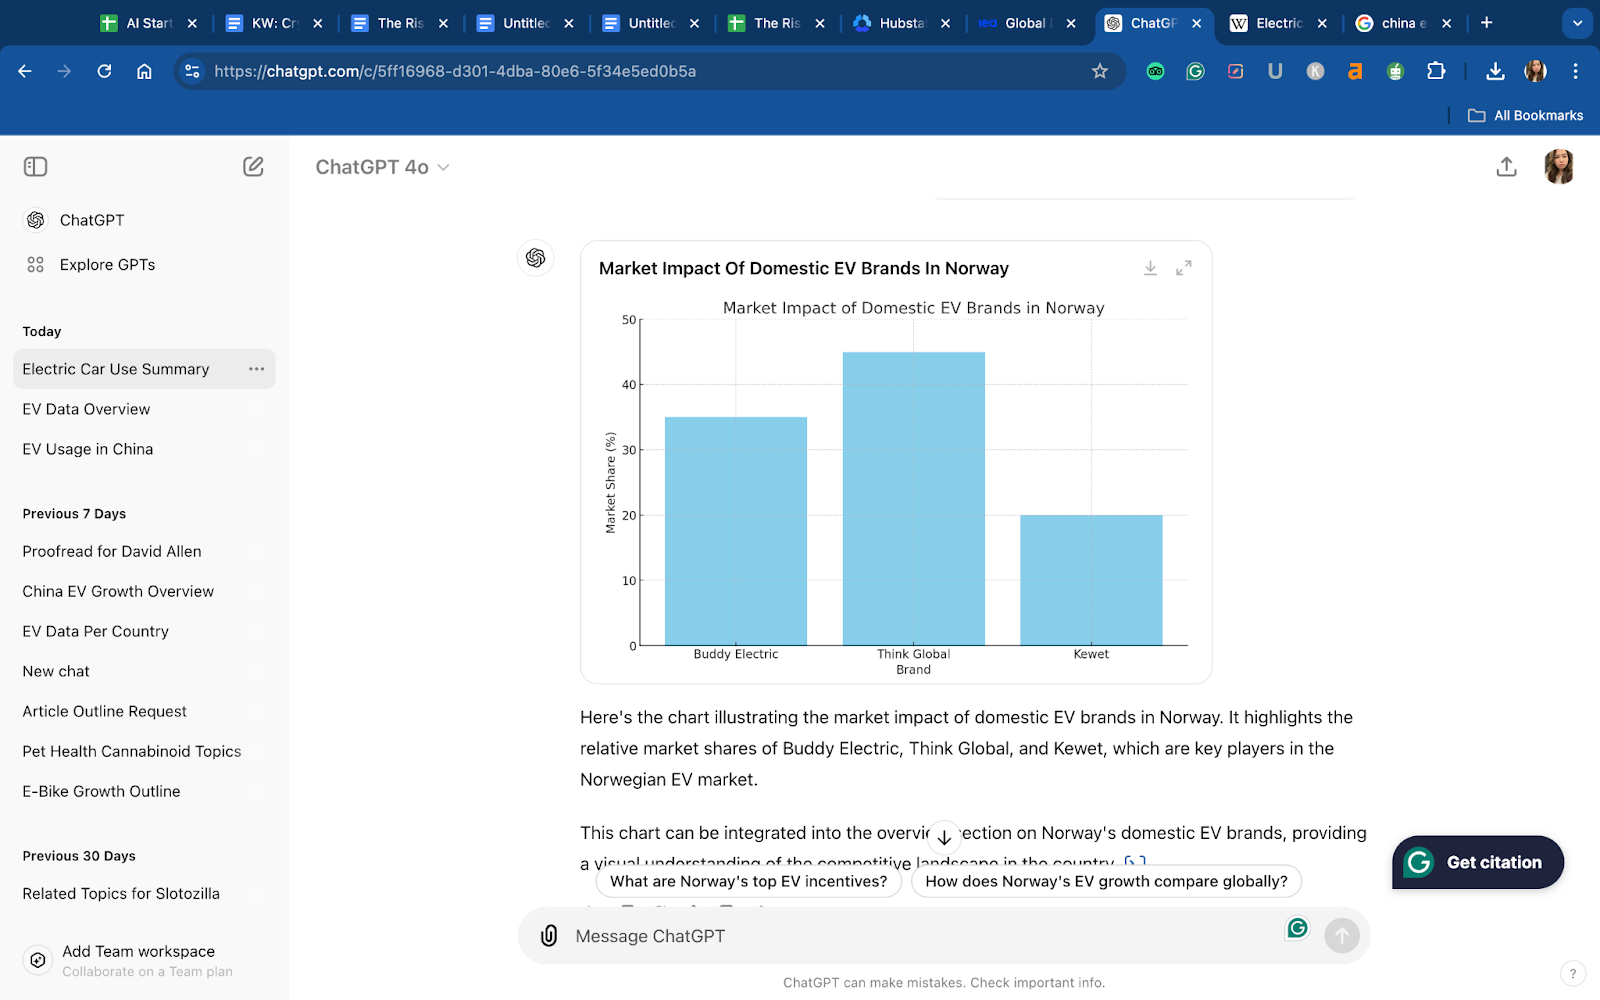Viewport: 1600px width, 1000px height.
Task: Click 'How does Norway's EV growth compare globally?'
Action: (x=1106, y=881)
